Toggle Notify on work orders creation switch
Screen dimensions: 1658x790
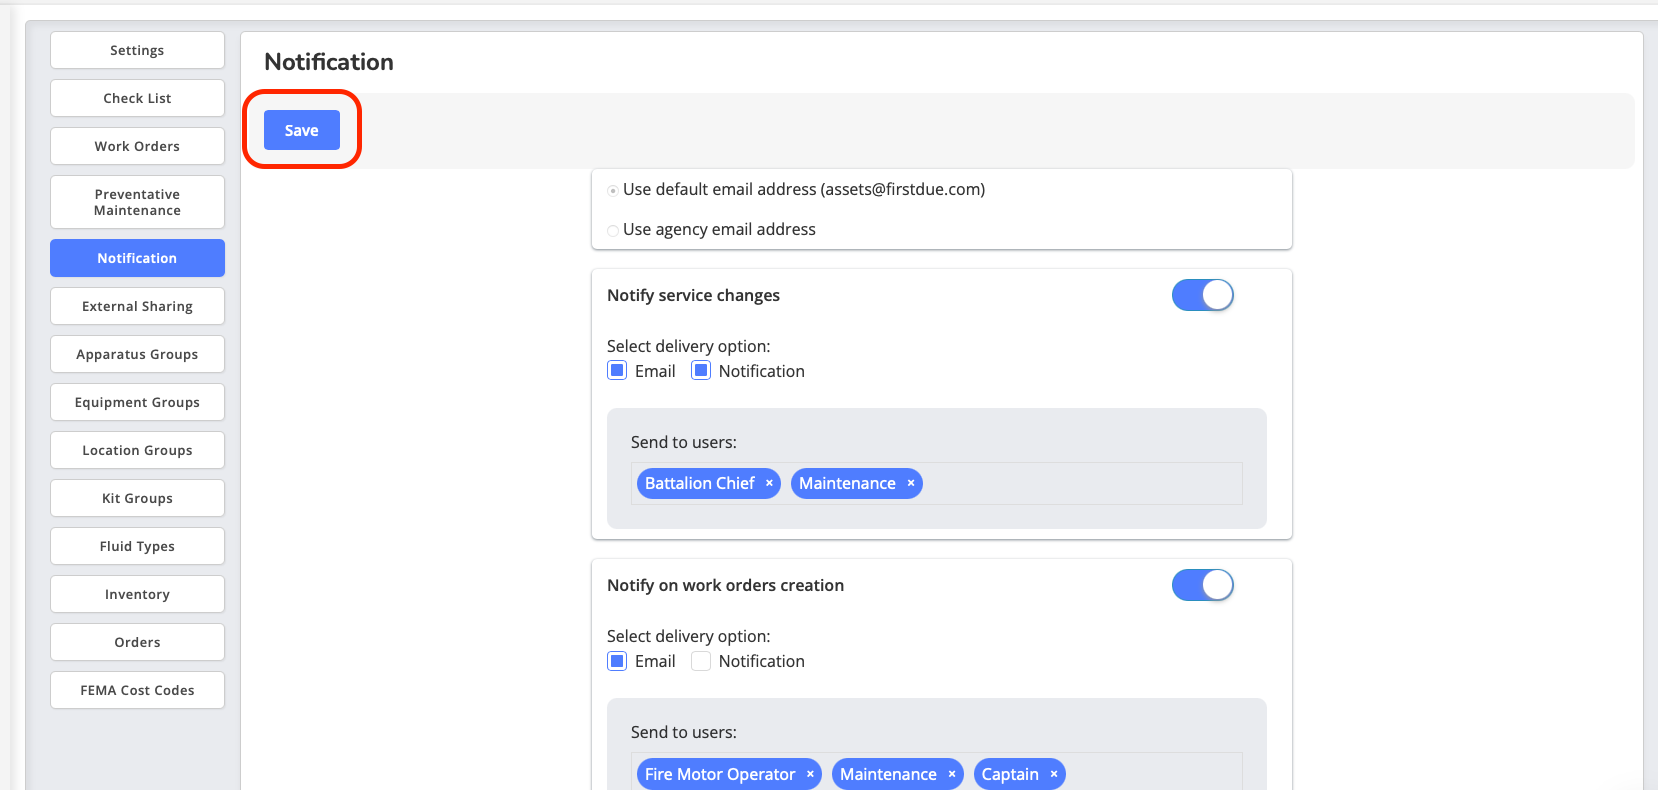pos(1202,585)
